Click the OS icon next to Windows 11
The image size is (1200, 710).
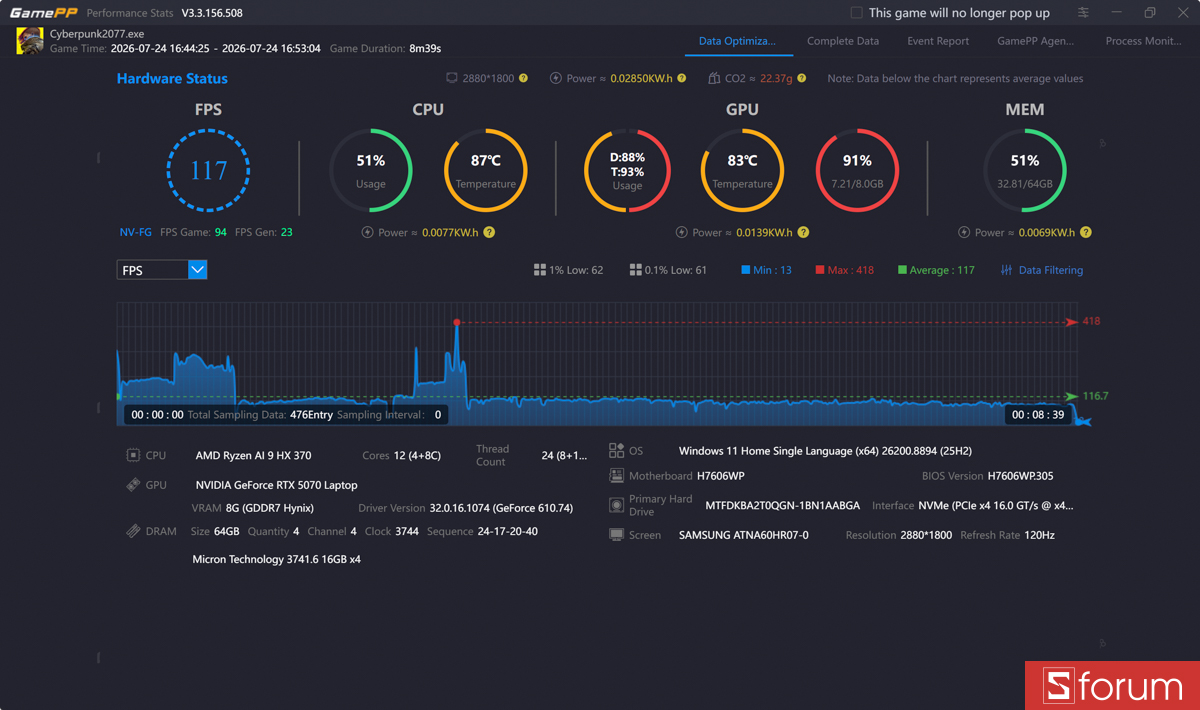pos(616,451)
